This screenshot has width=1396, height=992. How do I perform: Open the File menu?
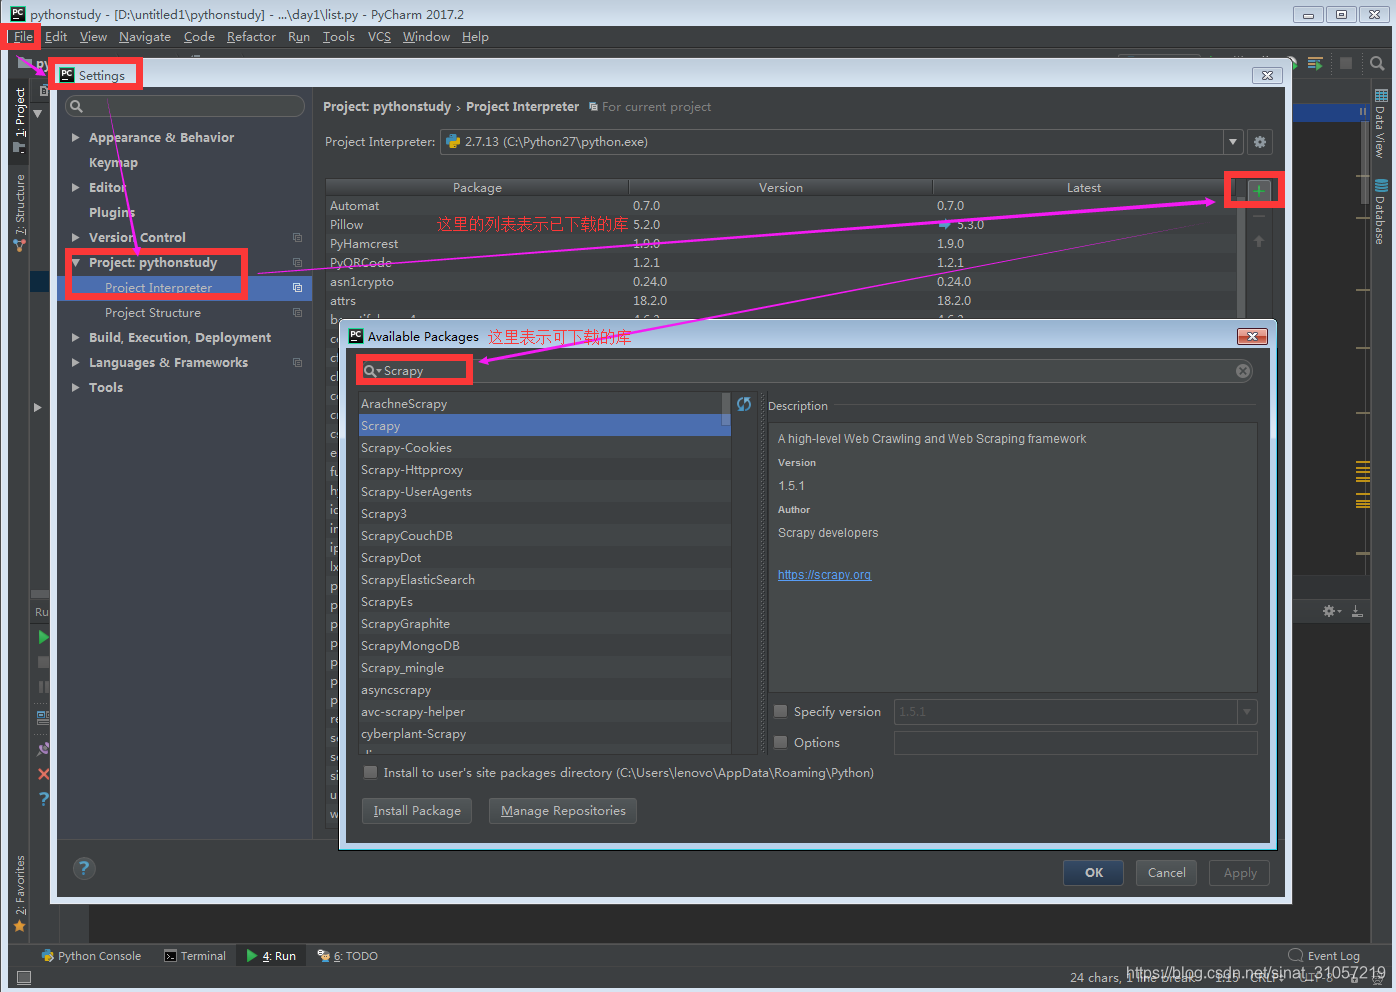tap(23, 37)
